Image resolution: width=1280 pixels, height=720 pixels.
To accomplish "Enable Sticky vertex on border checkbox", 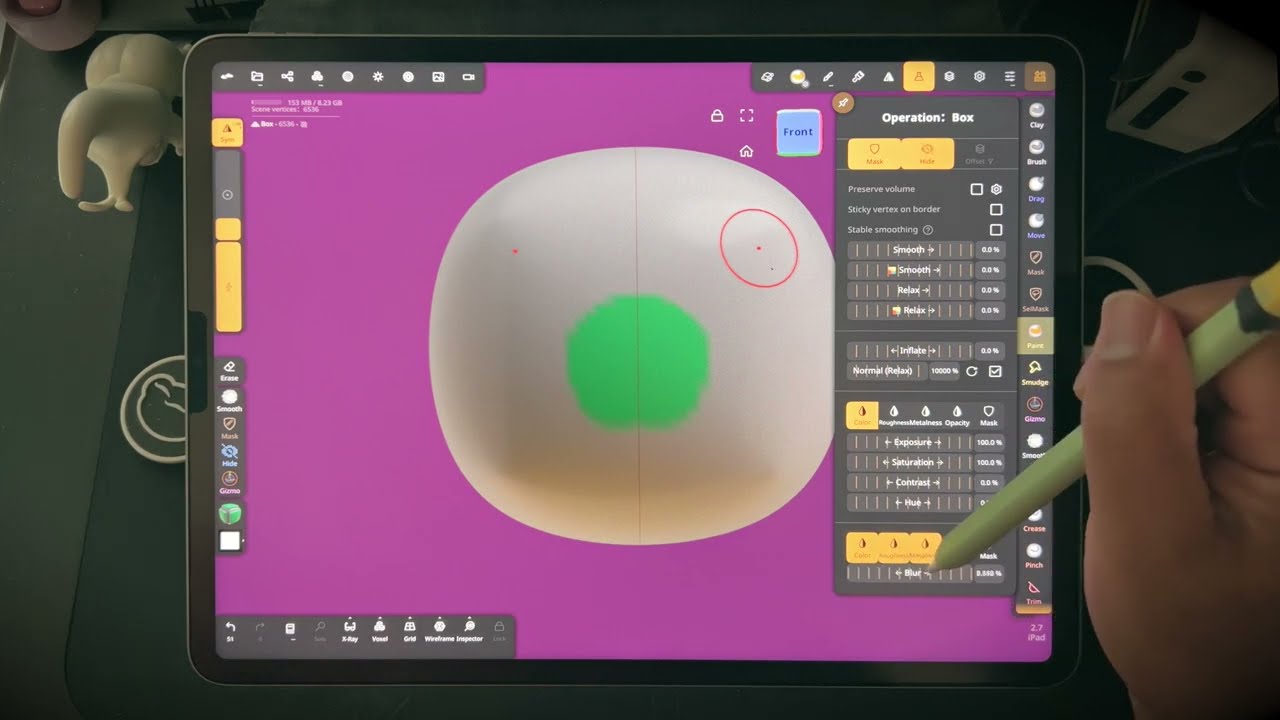I will tap(996, 209).
